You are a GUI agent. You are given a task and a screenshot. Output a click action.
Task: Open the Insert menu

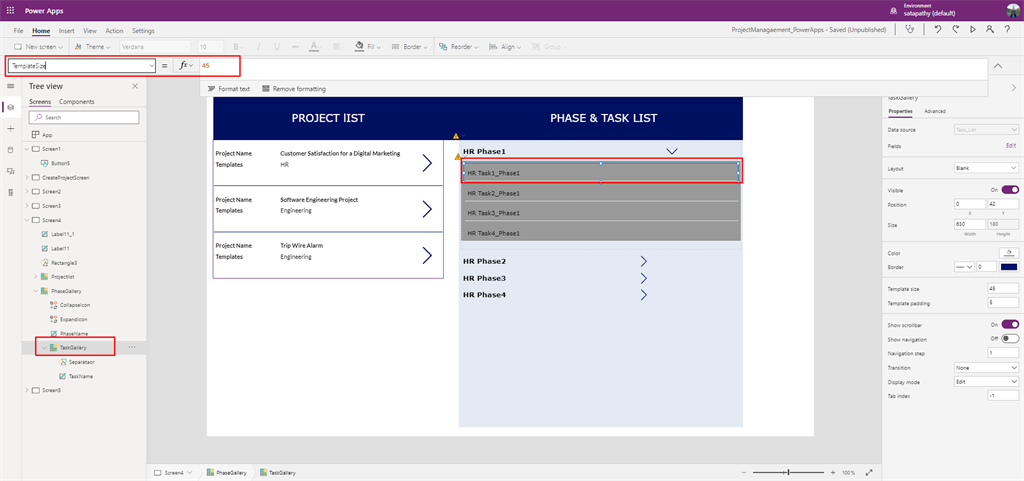pos(66,31)
